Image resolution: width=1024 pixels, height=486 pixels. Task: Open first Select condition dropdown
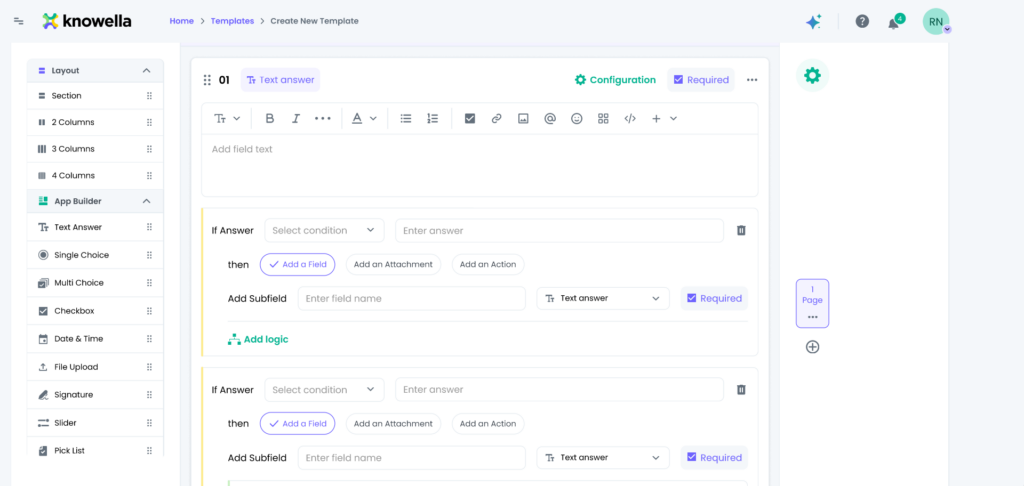coord(324,230)
